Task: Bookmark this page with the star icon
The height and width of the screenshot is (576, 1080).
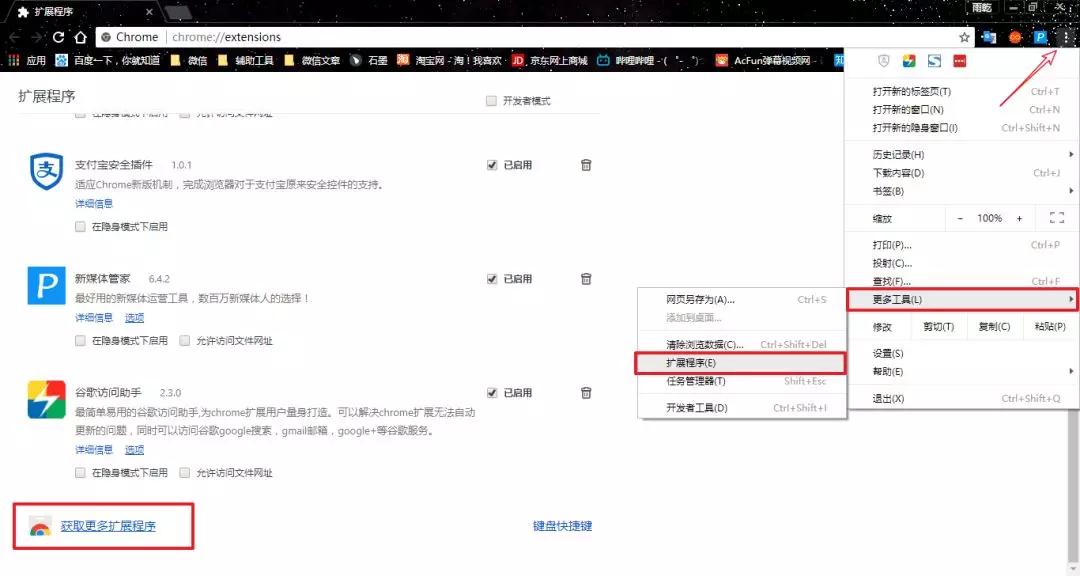Action: point(964,37)
